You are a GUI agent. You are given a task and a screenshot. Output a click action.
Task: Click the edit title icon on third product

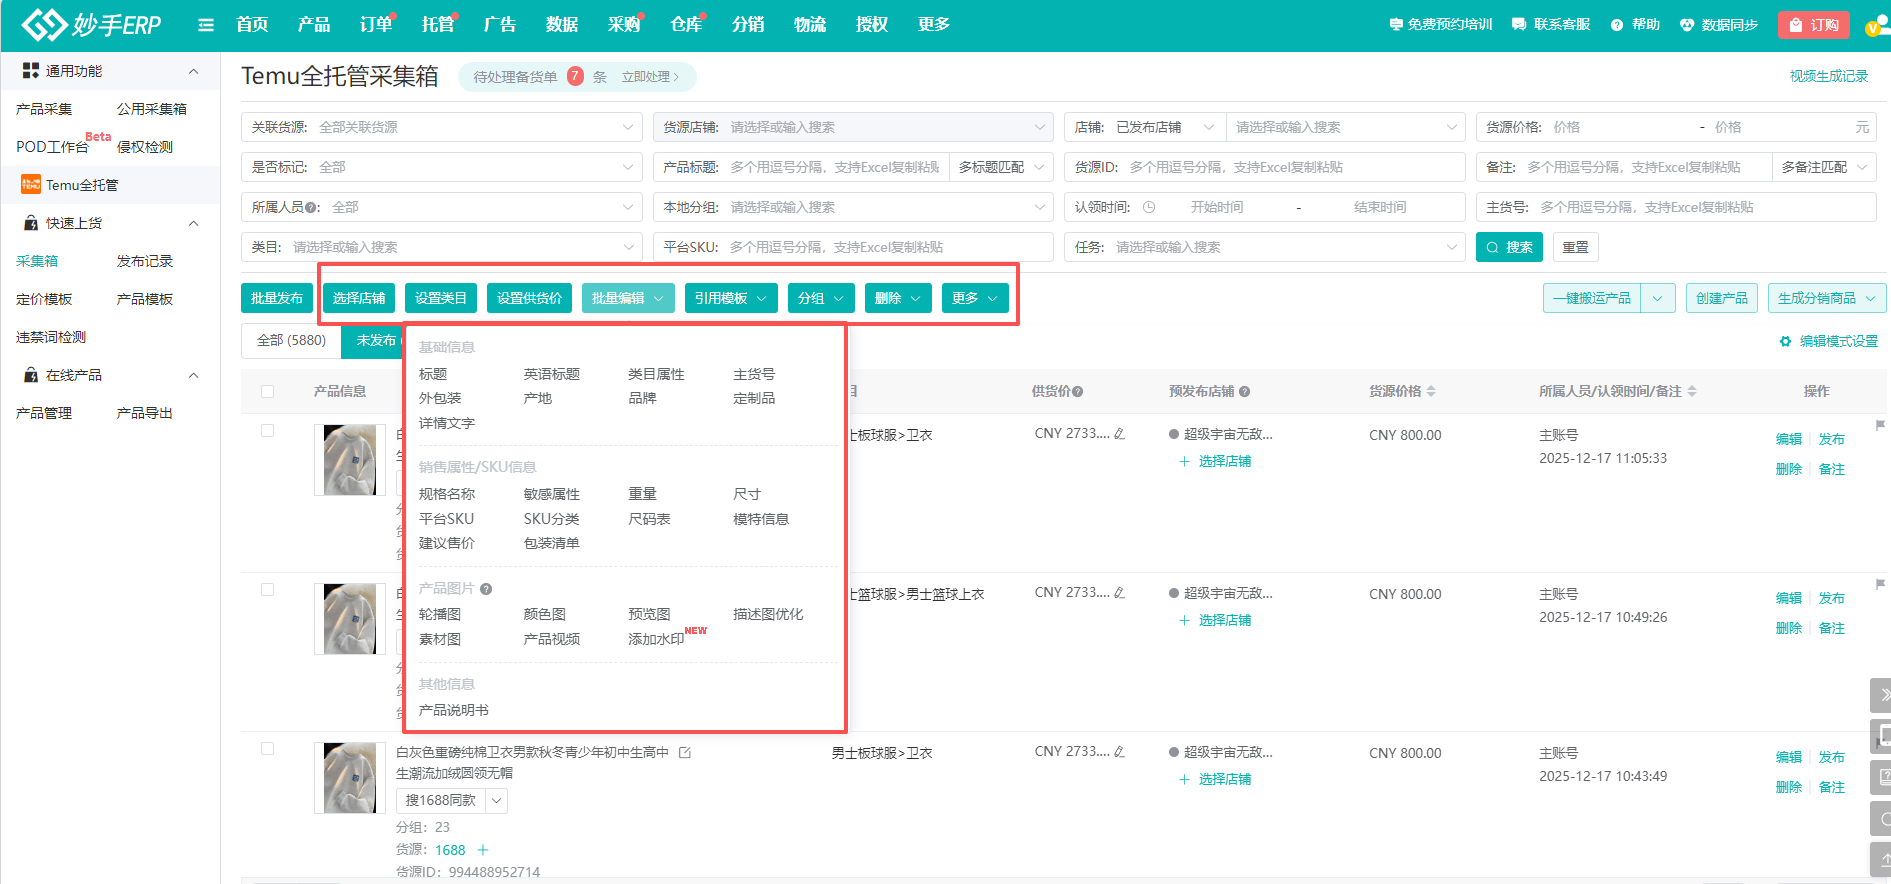point(685,753)
